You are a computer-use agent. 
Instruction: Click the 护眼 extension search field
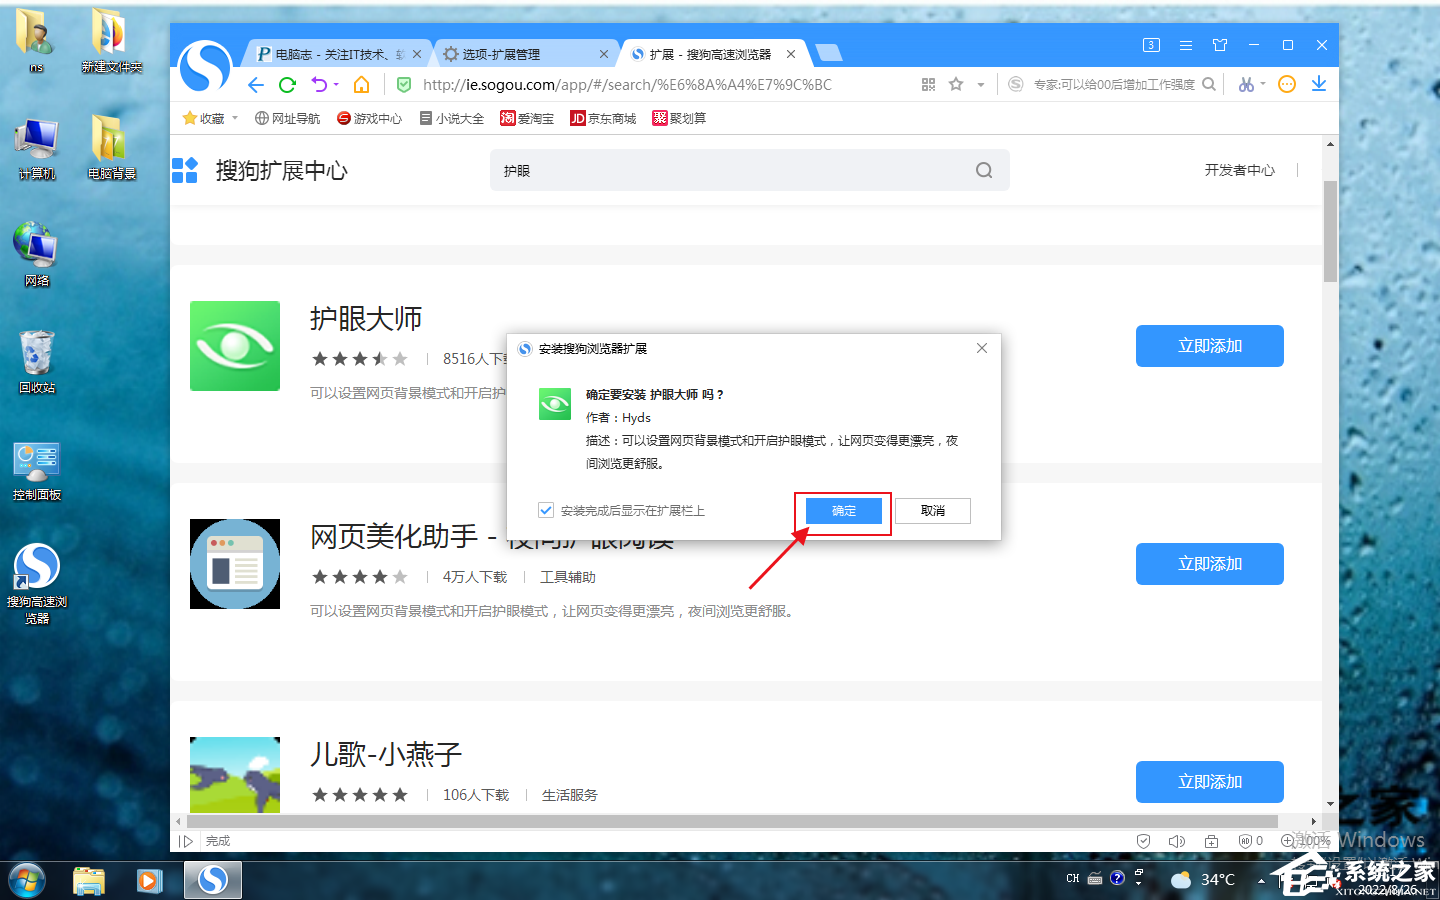tap(730, 171)
